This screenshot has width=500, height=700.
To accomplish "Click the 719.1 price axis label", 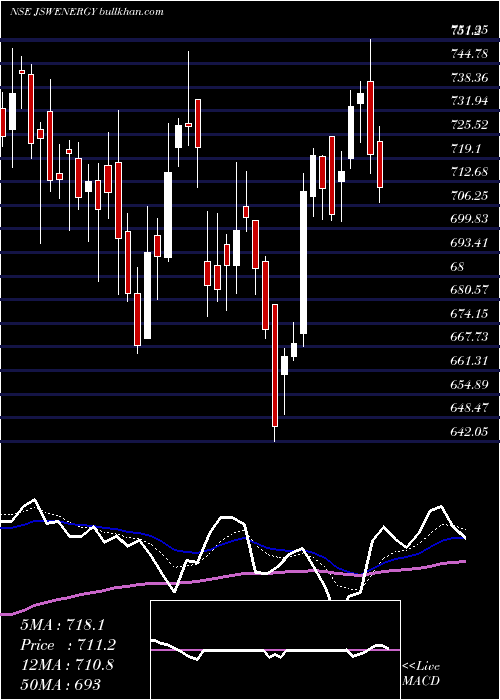I will (x=465, y=149).
